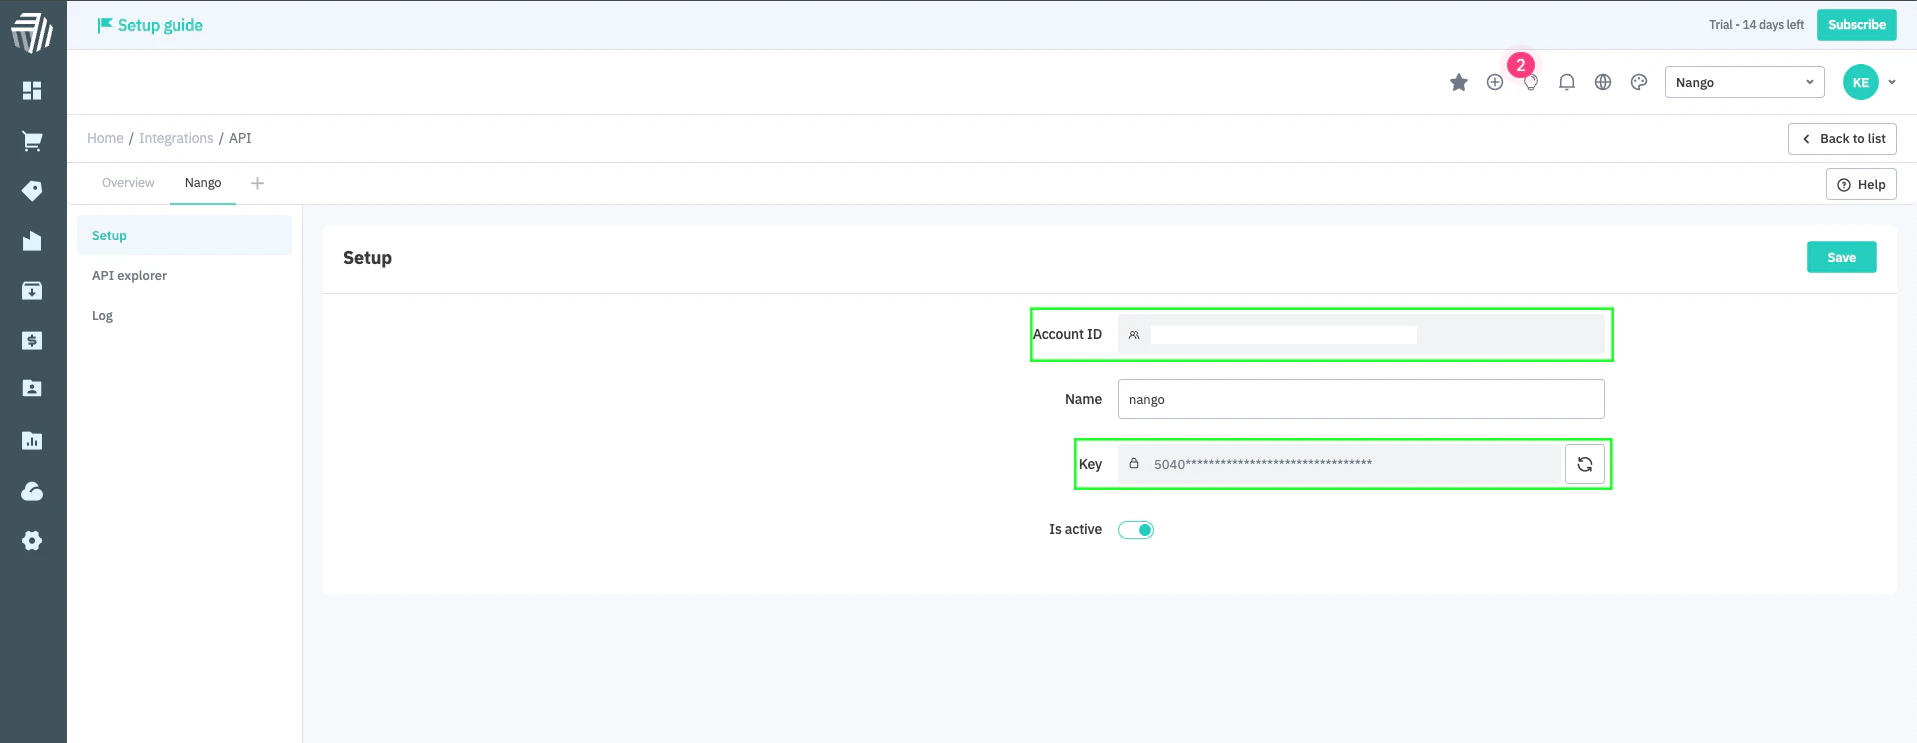Open the Setup guide link

coord(150,25)
